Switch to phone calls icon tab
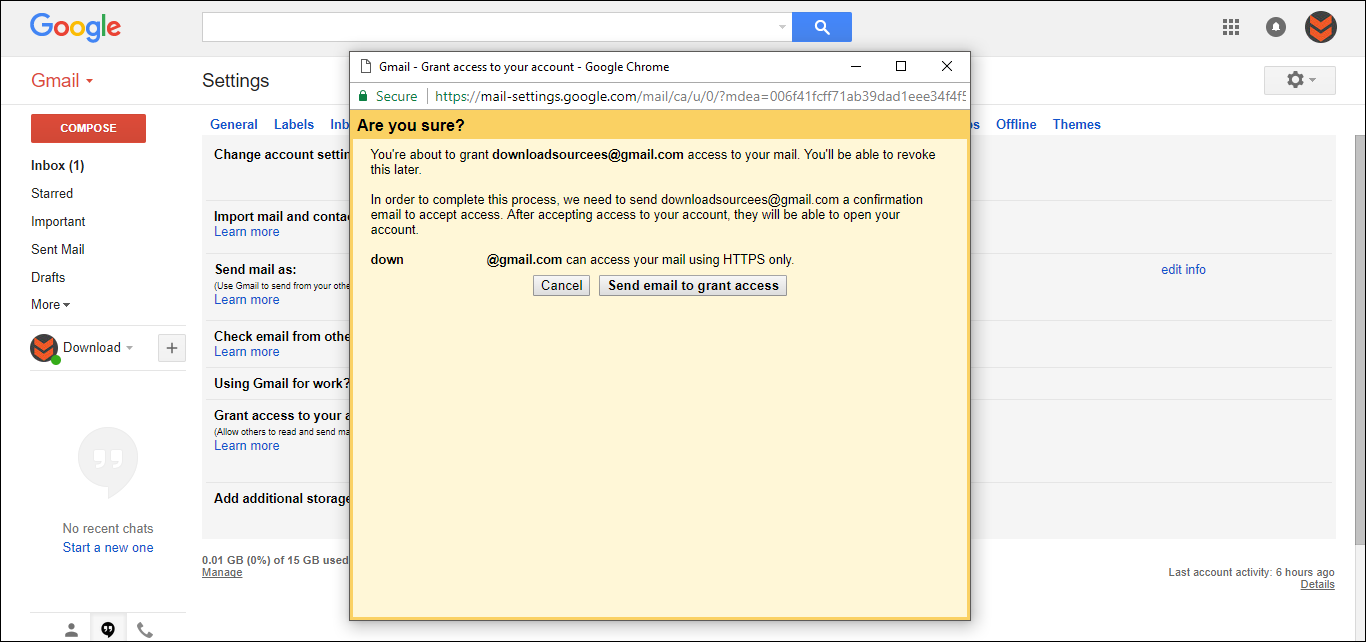The height and width of the screenshot is (642, 1366). coord(145,629)
